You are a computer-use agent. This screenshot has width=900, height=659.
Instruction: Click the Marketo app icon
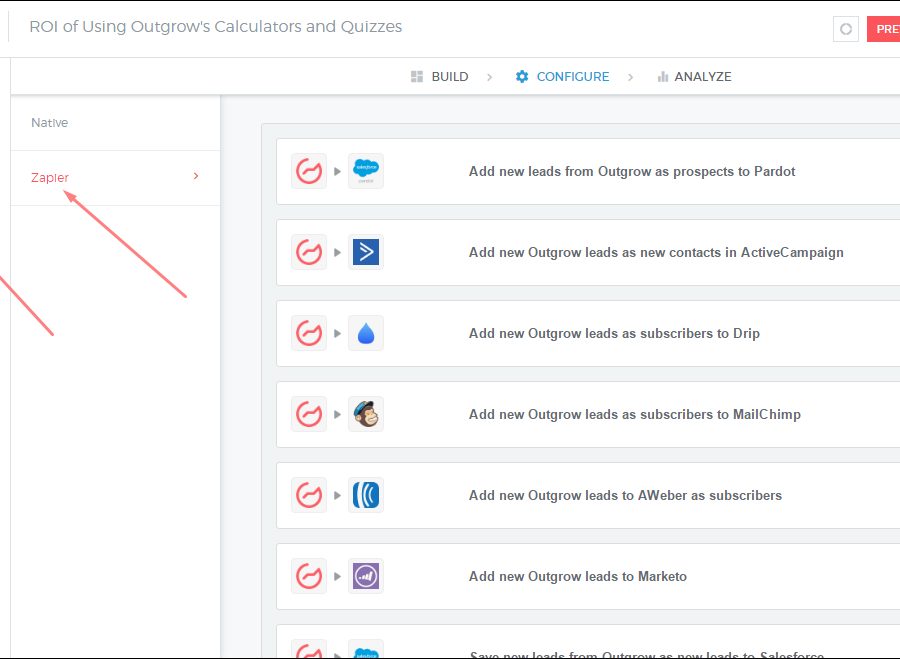(x=366, y=576)
